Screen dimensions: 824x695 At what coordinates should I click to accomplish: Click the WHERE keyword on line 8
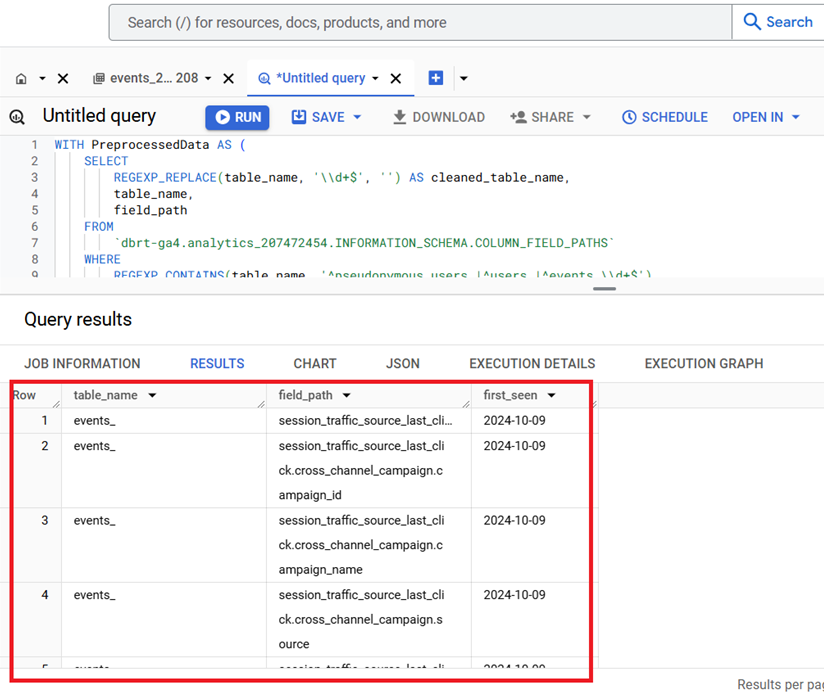tap(102, 260)
